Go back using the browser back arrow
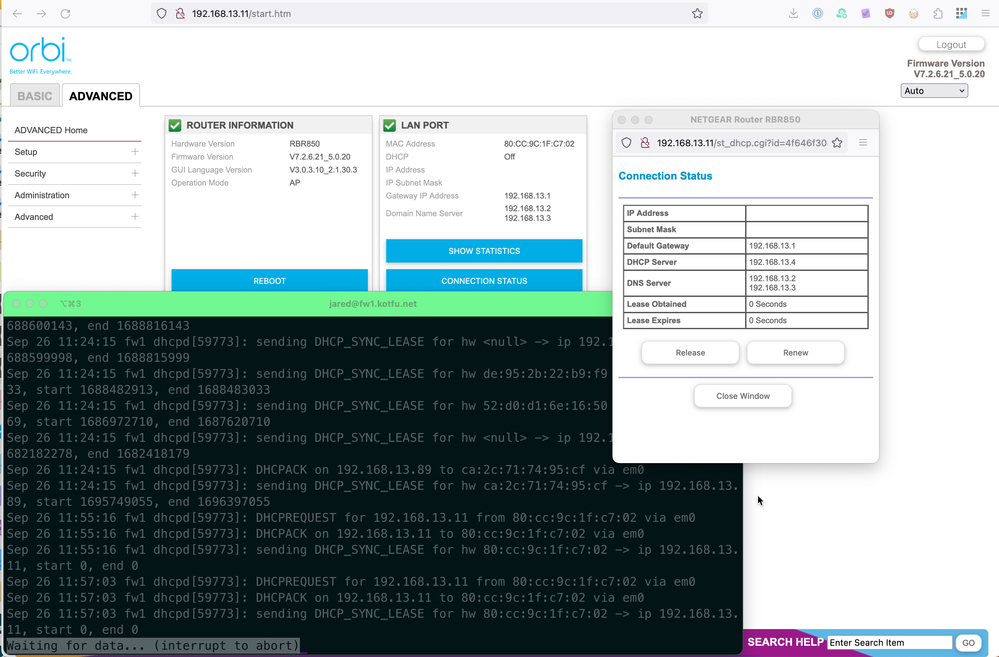The width and height of the screenshot is (999, 657). point(15,14)
